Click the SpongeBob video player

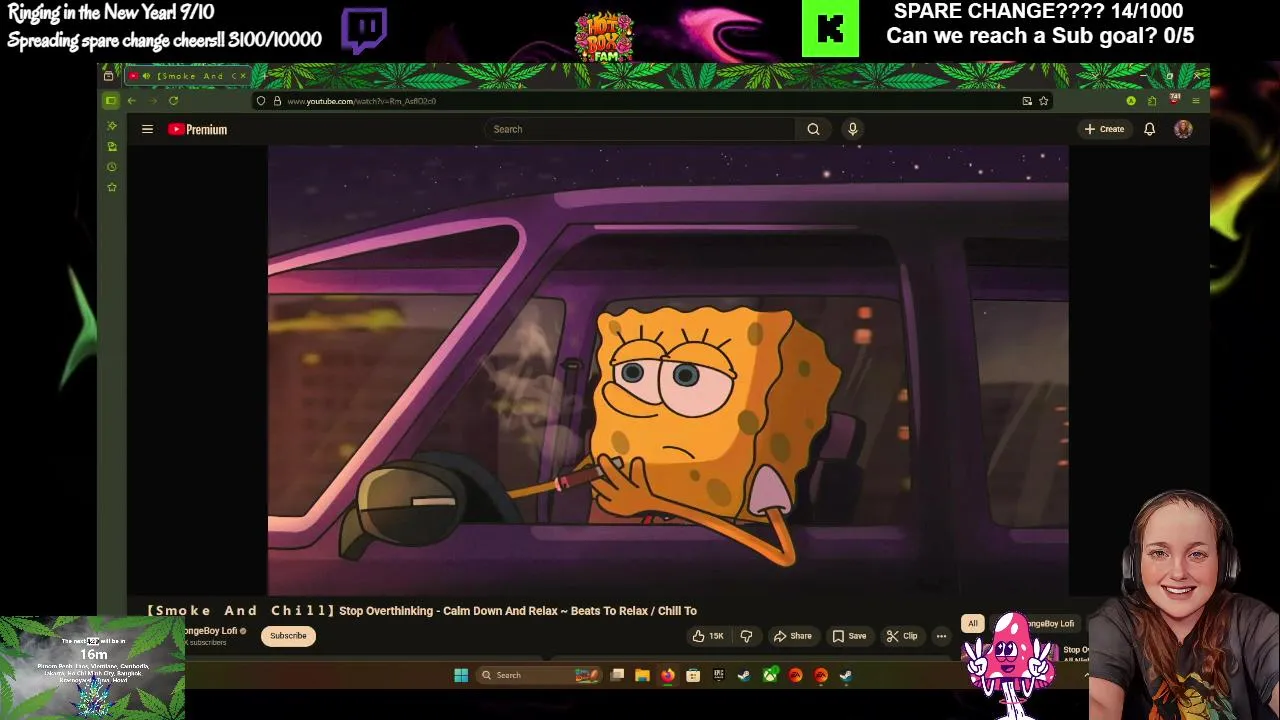coord(668,370)
